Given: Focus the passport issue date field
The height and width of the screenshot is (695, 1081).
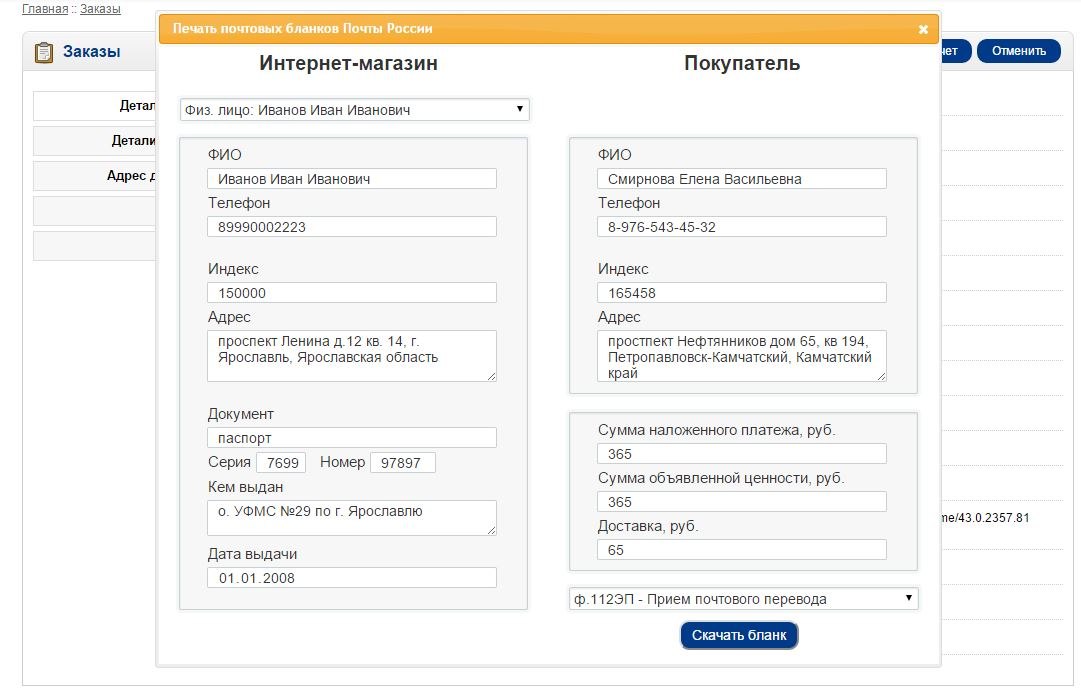Looking at the screenshot, I should pyautogui.click(x=352, y=578).
